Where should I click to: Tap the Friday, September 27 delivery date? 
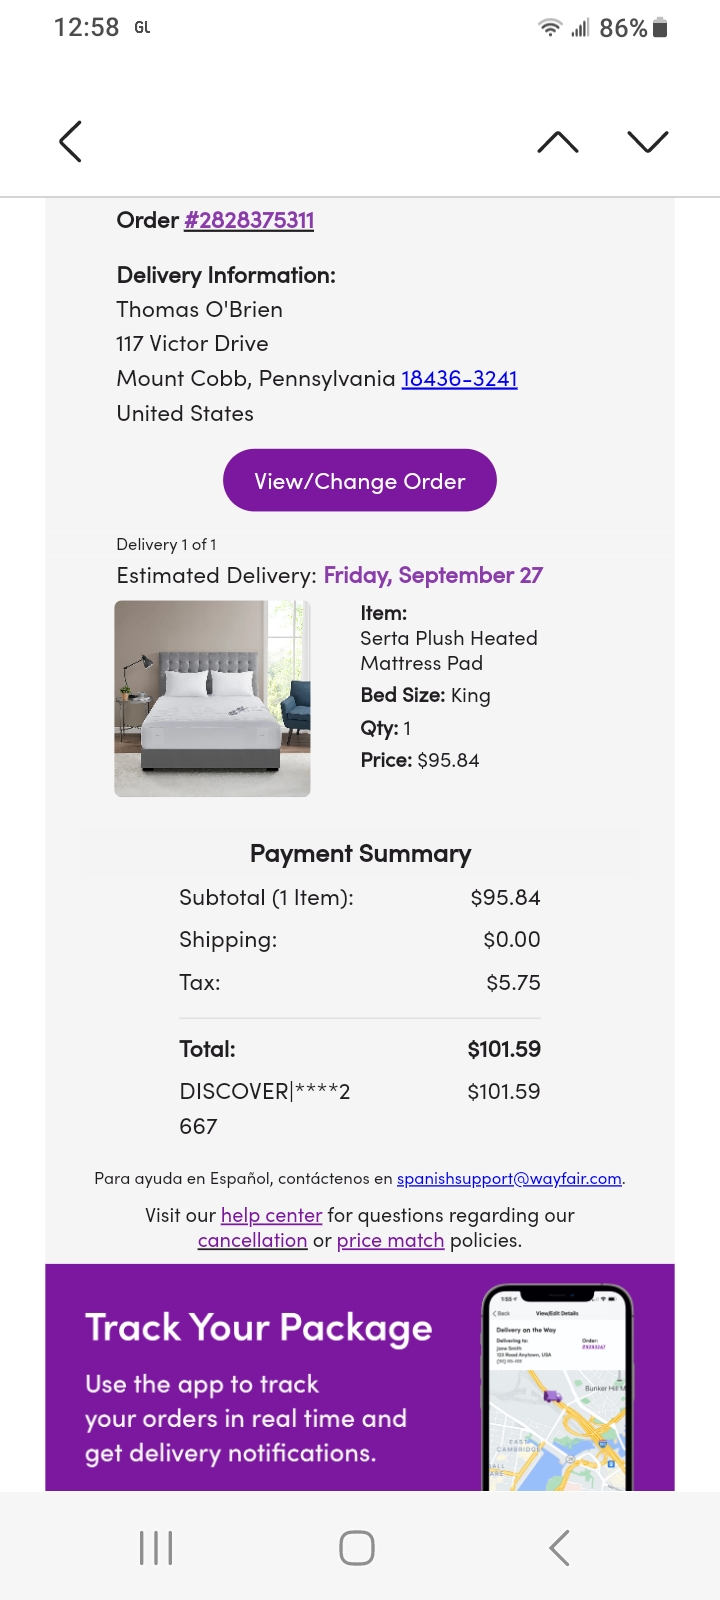click(x=433, y=575)
